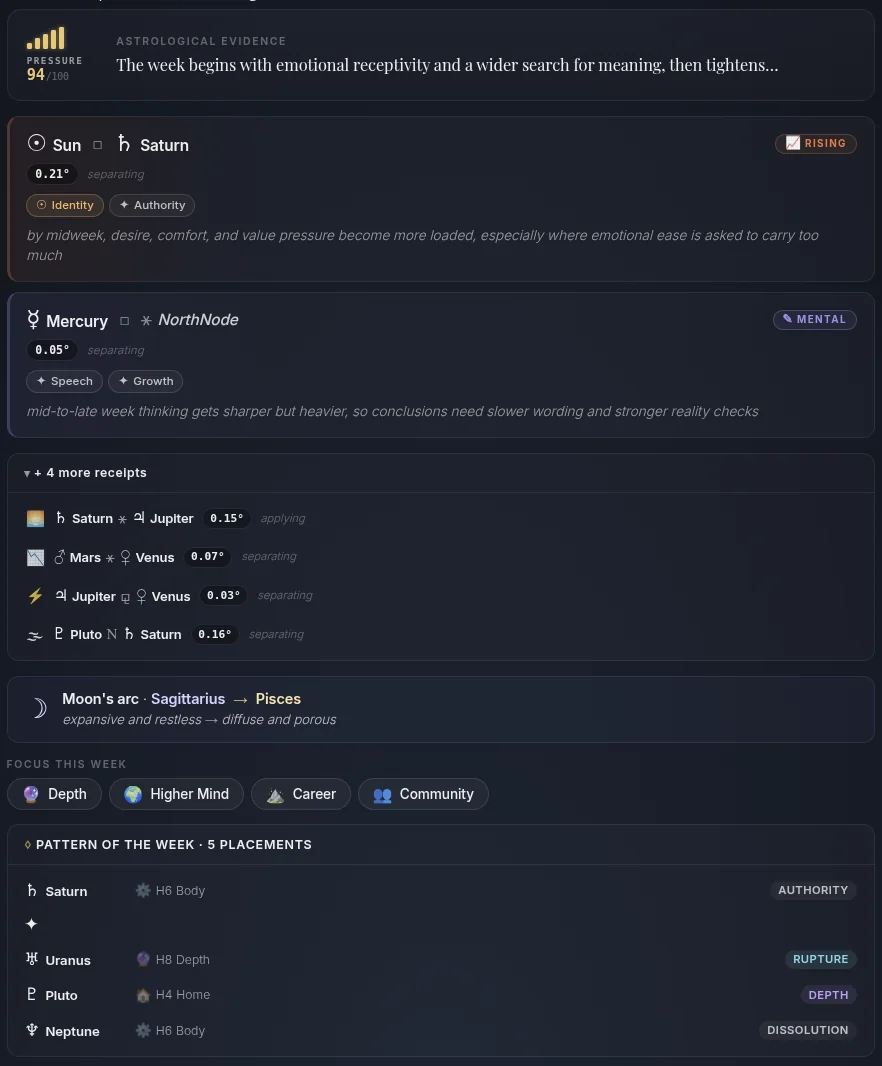
Task: Click the Sun glyph icon
Action: (x=36, y=143)
